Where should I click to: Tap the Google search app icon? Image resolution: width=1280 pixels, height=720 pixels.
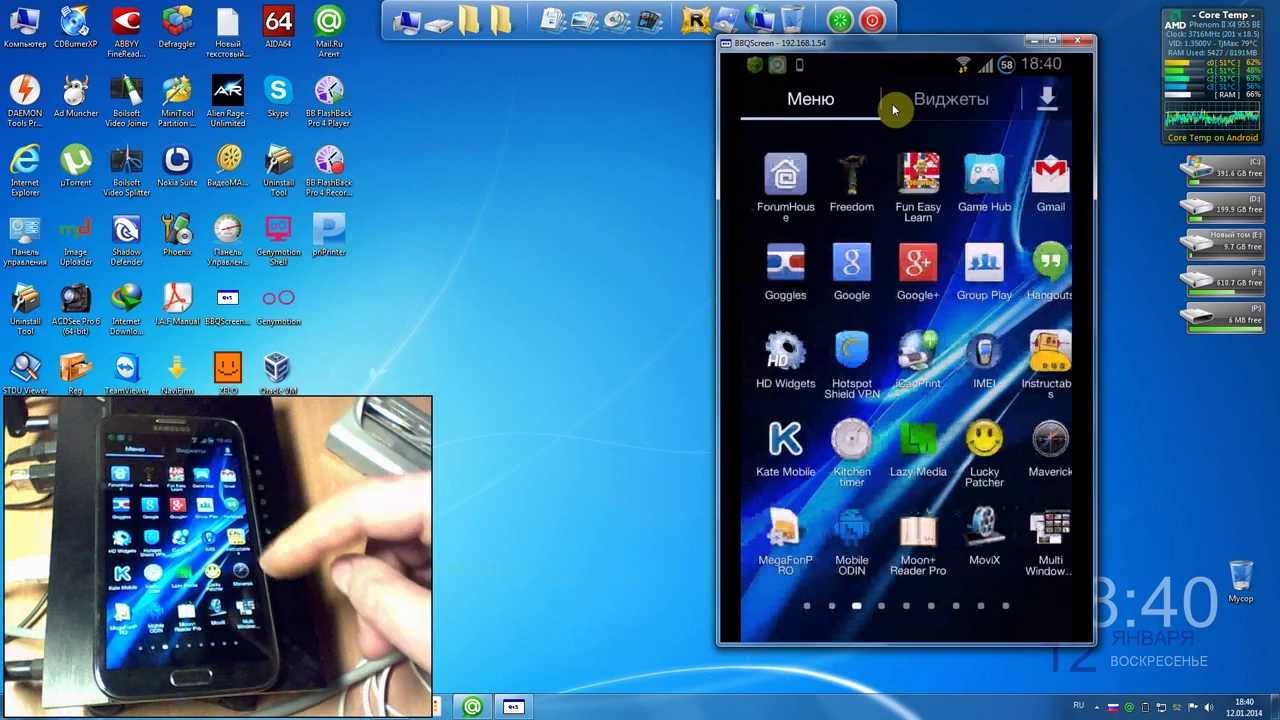click(x=852, y=270)
